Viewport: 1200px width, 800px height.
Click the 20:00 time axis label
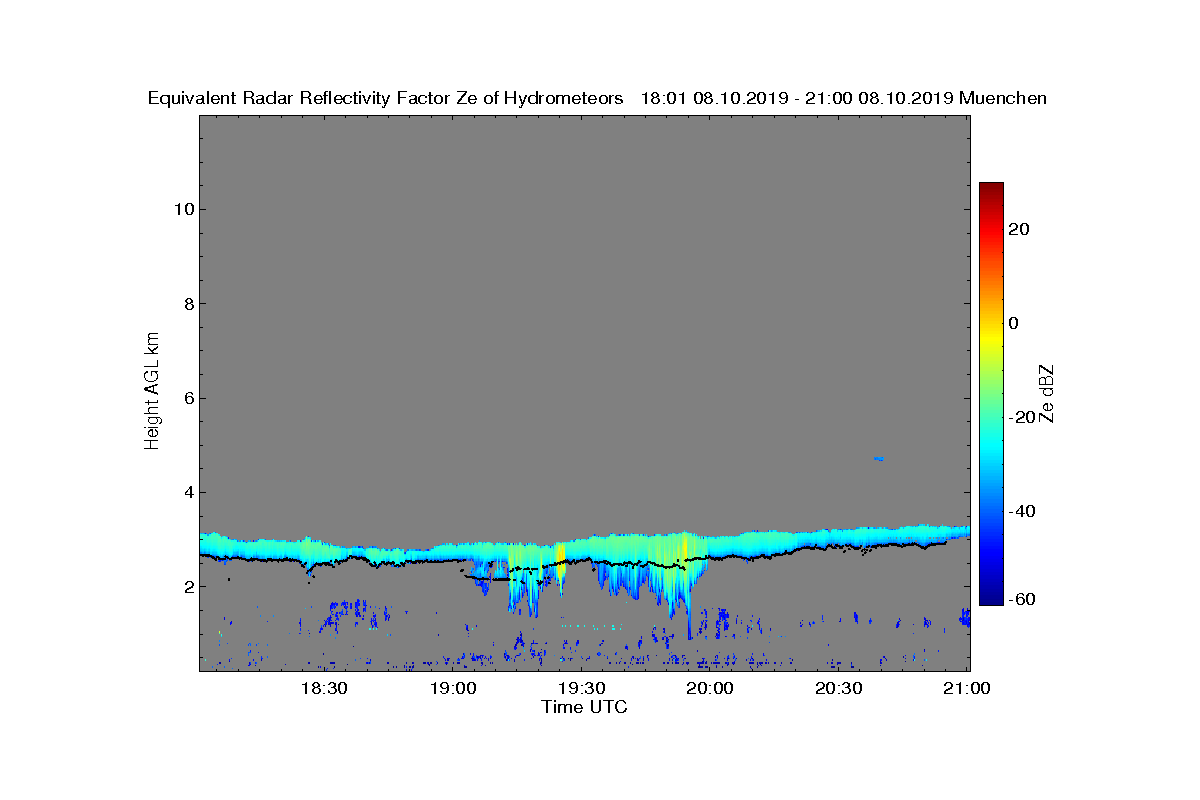click(710, 688)
